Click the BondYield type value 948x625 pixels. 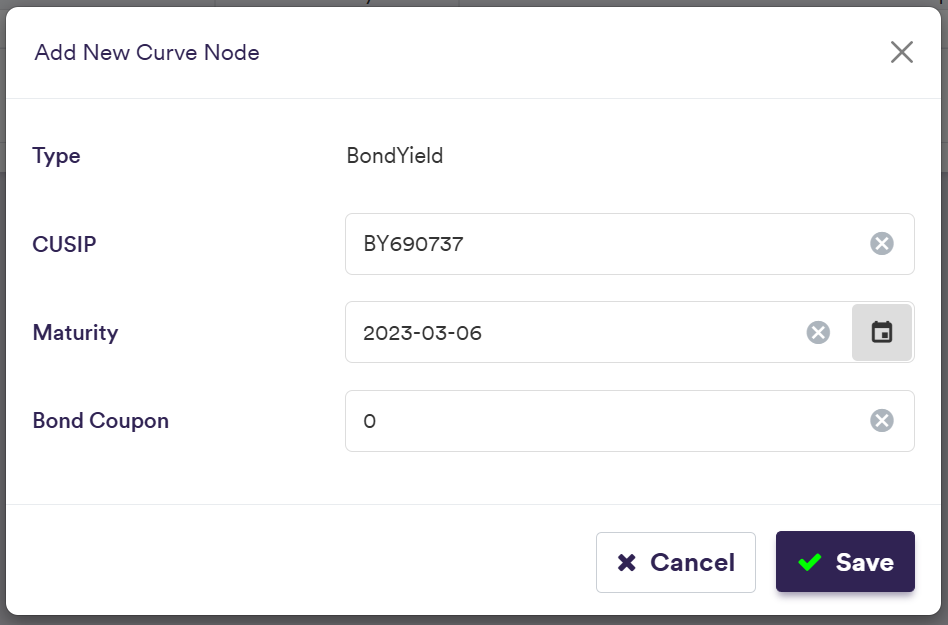[x=395, y=156]
